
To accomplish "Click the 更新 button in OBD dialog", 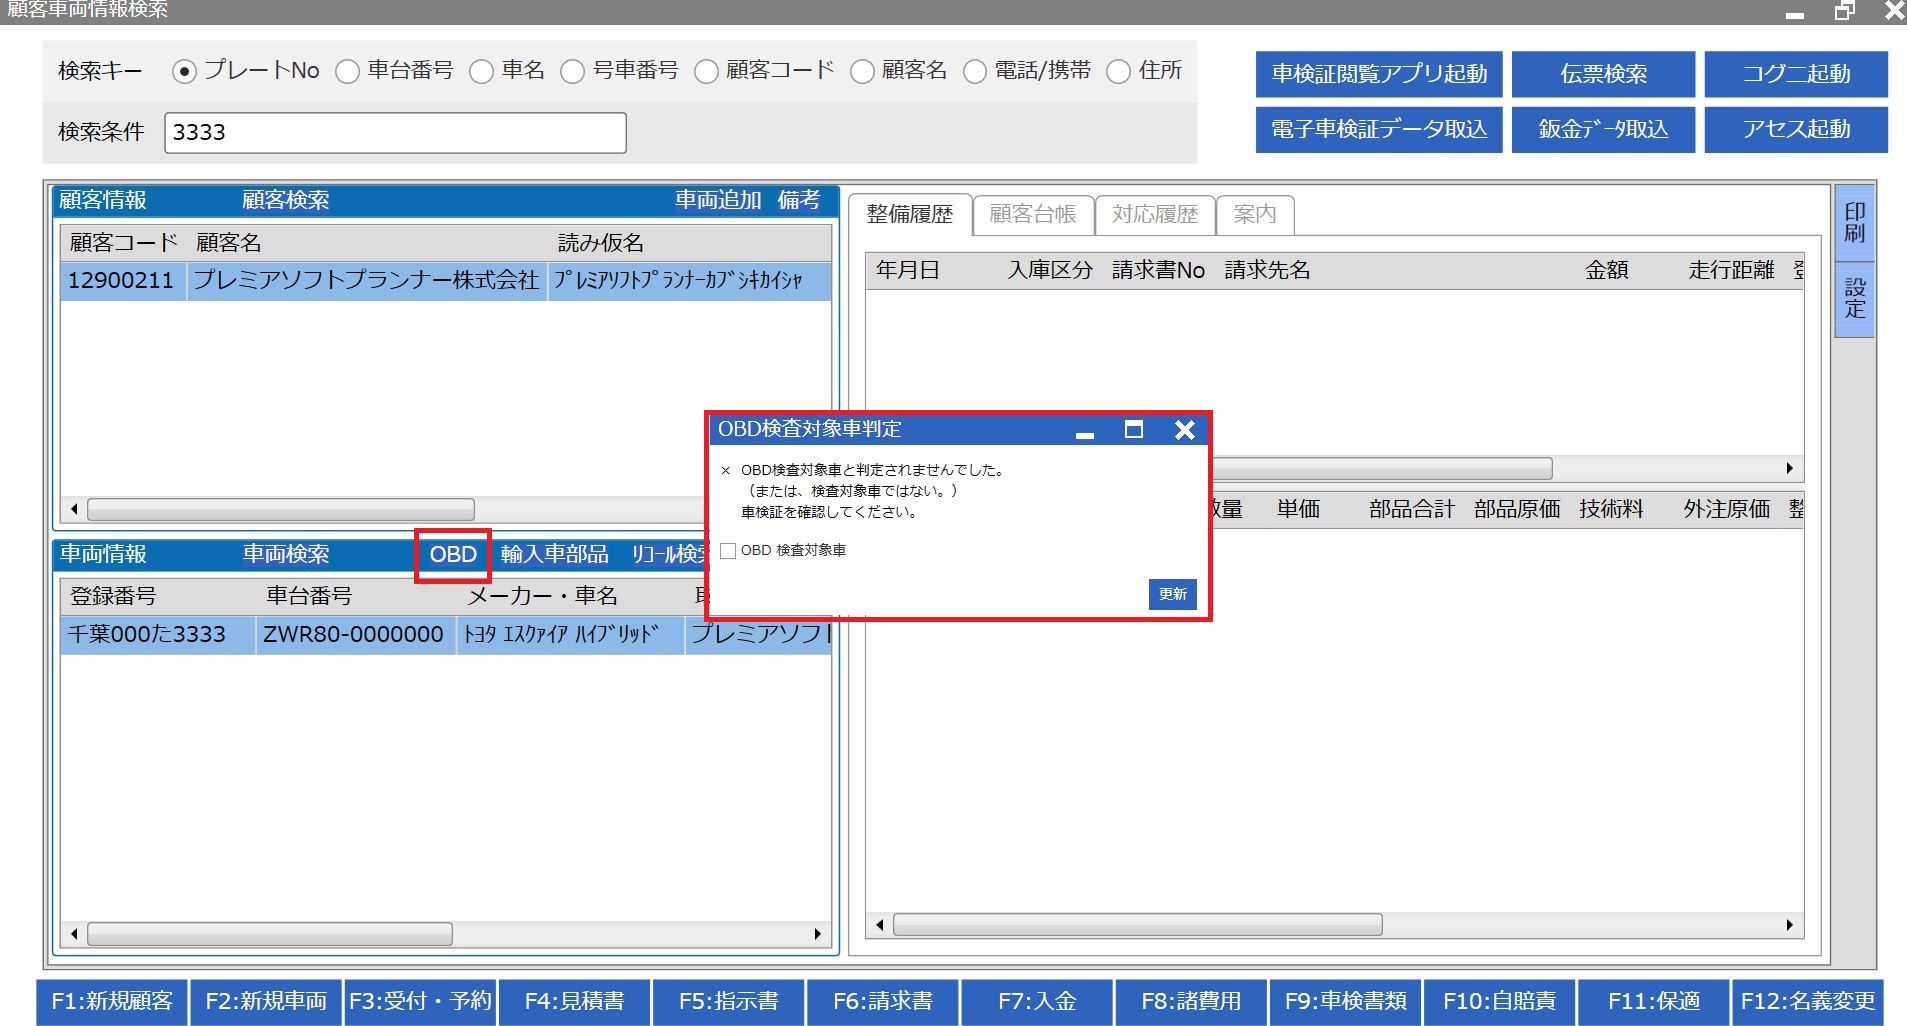I will tap(1172, 594).
